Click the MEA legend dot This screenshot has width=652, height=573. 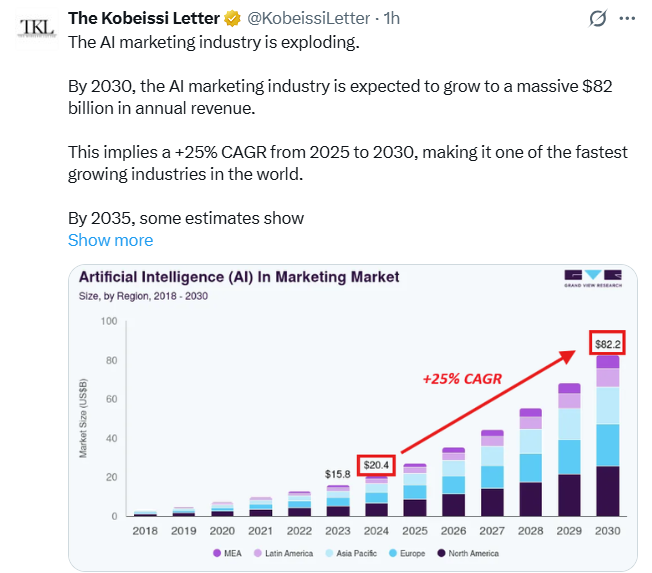pos(217,553)
